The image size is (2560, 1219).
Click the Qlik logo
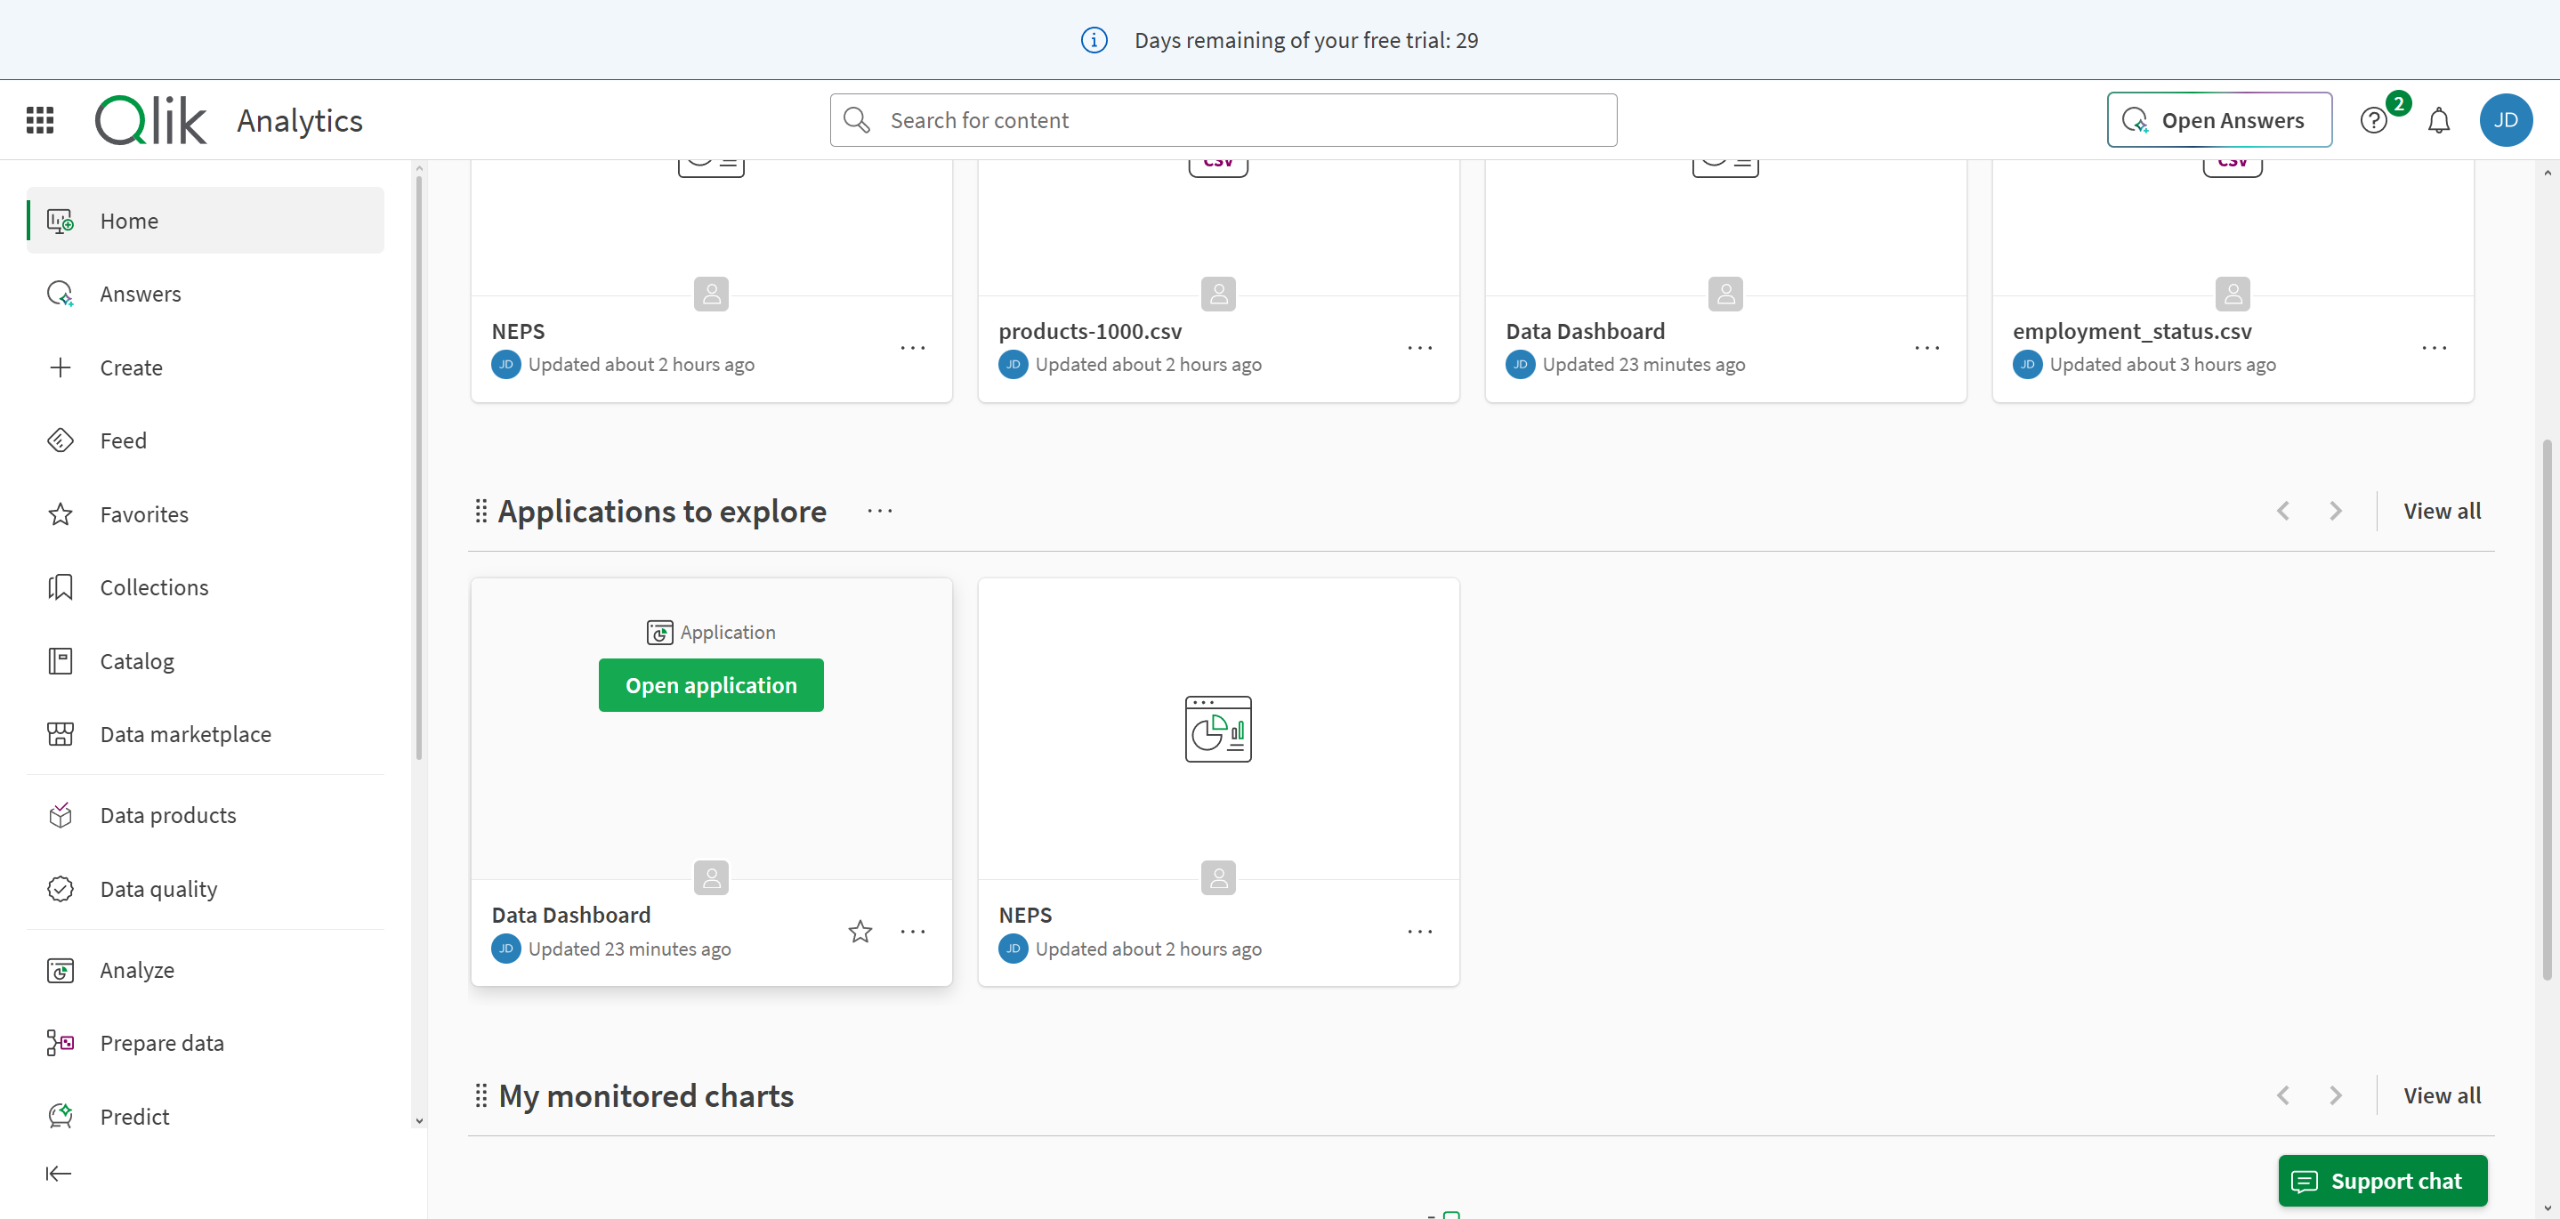coord(151,120)
